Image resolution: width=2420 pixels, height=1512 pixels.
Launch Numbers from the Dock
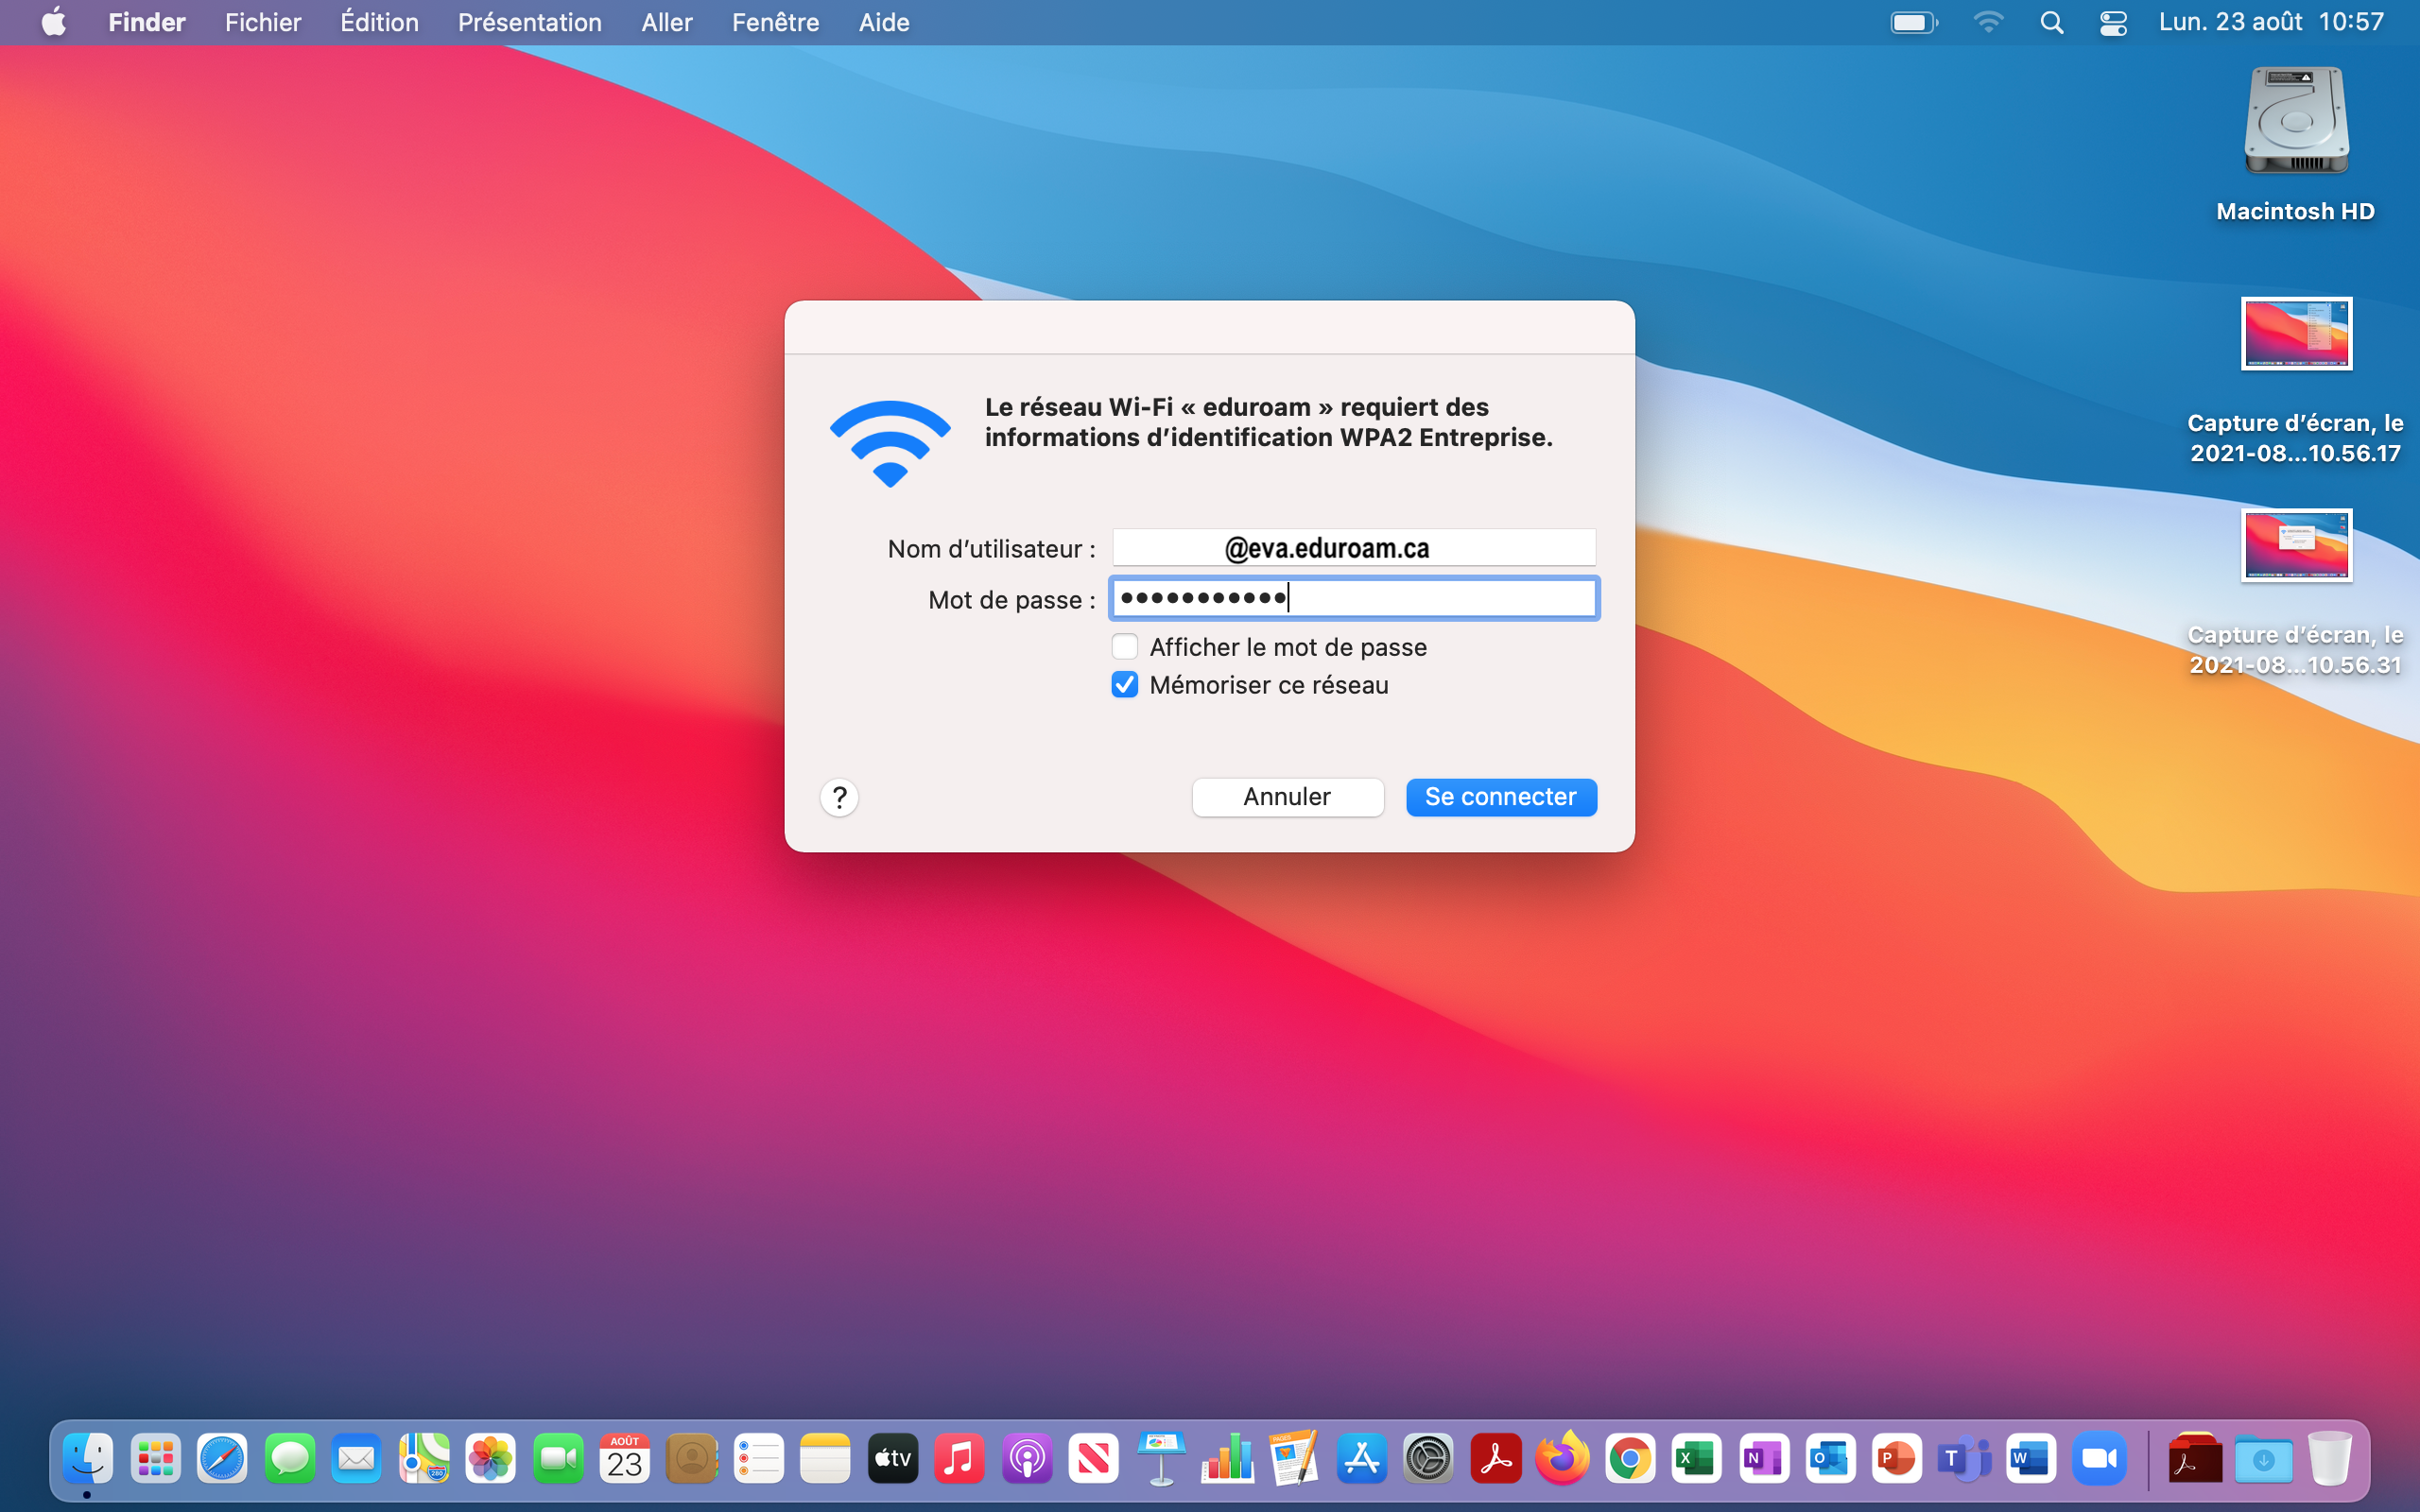click(x=1228, y=1459)
